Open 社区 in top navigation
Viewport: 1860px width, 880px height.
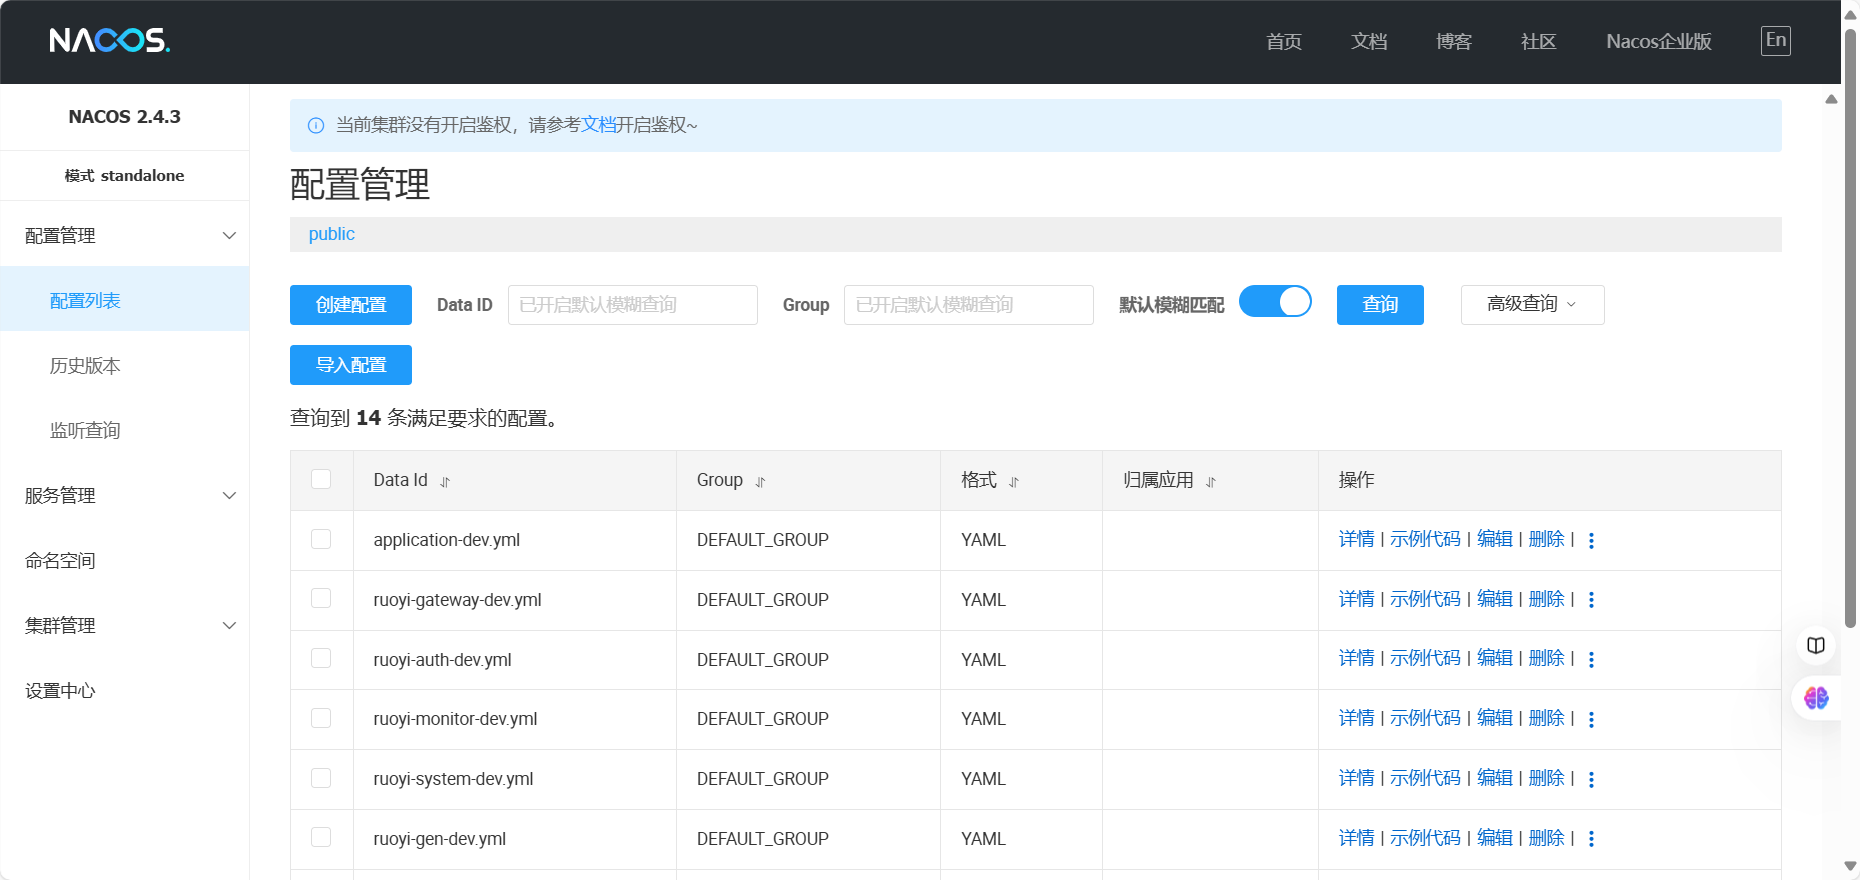pos(1539,42)
